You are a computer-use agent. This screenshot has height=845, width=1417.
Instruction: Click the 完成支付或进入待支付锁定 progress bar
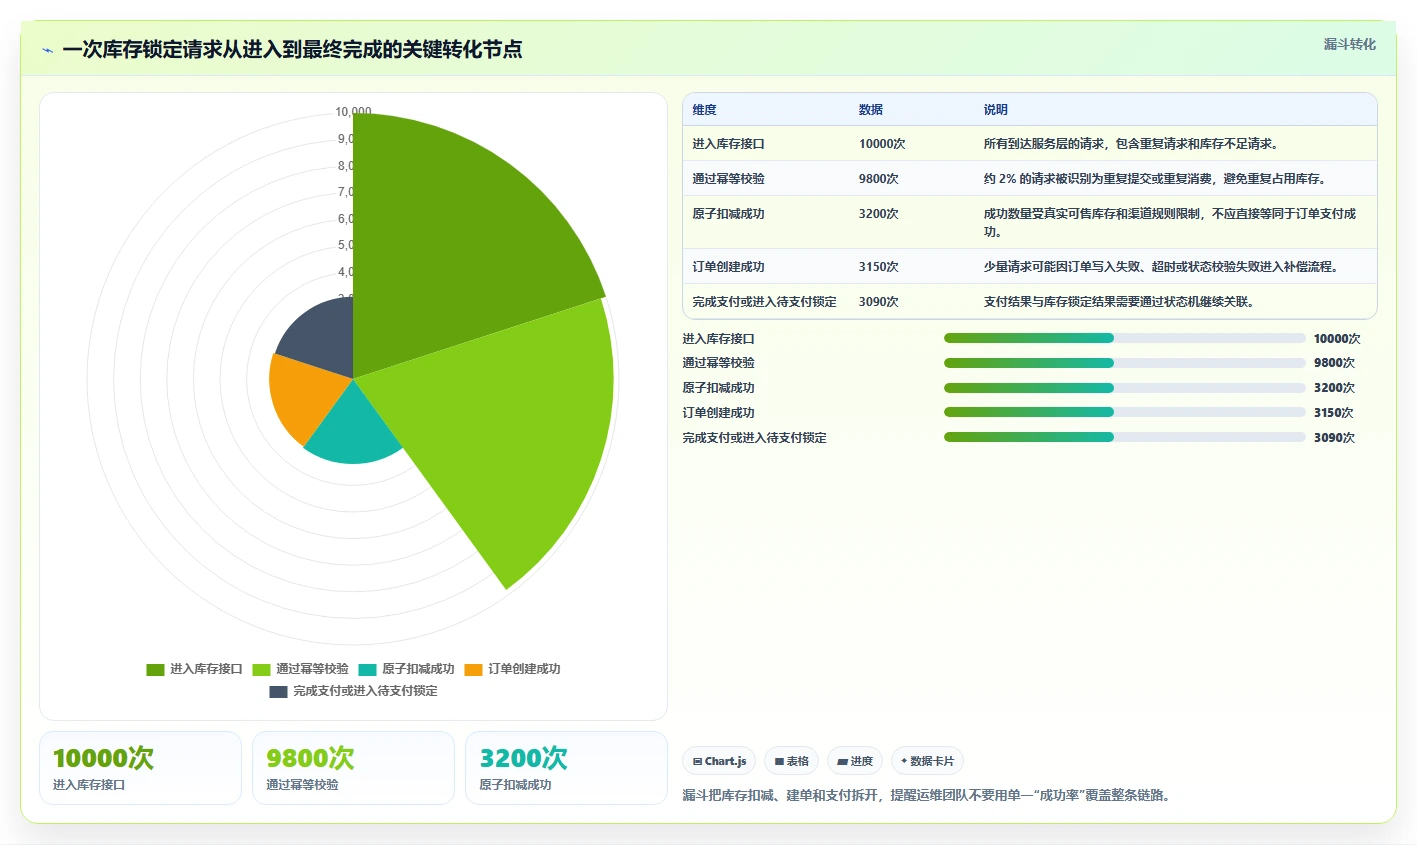pyautogui.click(x=1125, y=437)
